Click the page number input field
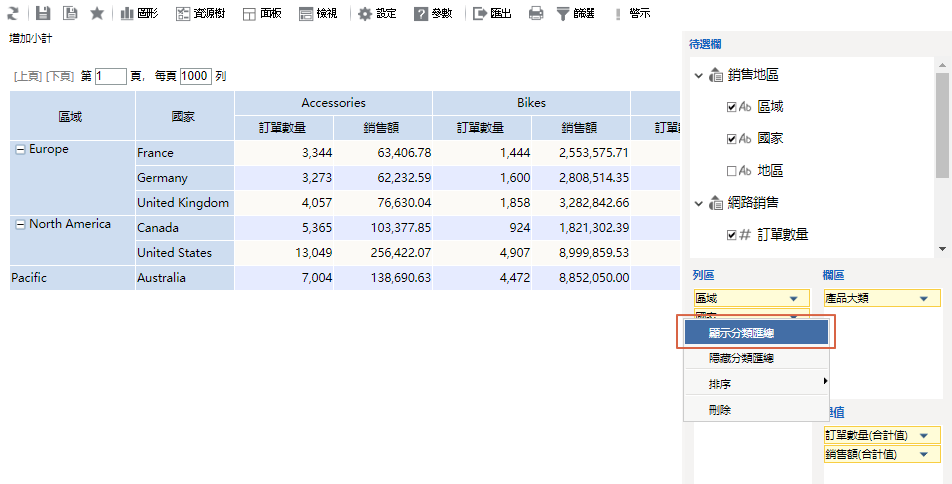This screenshot has height=484, width=952. [112, 76]
